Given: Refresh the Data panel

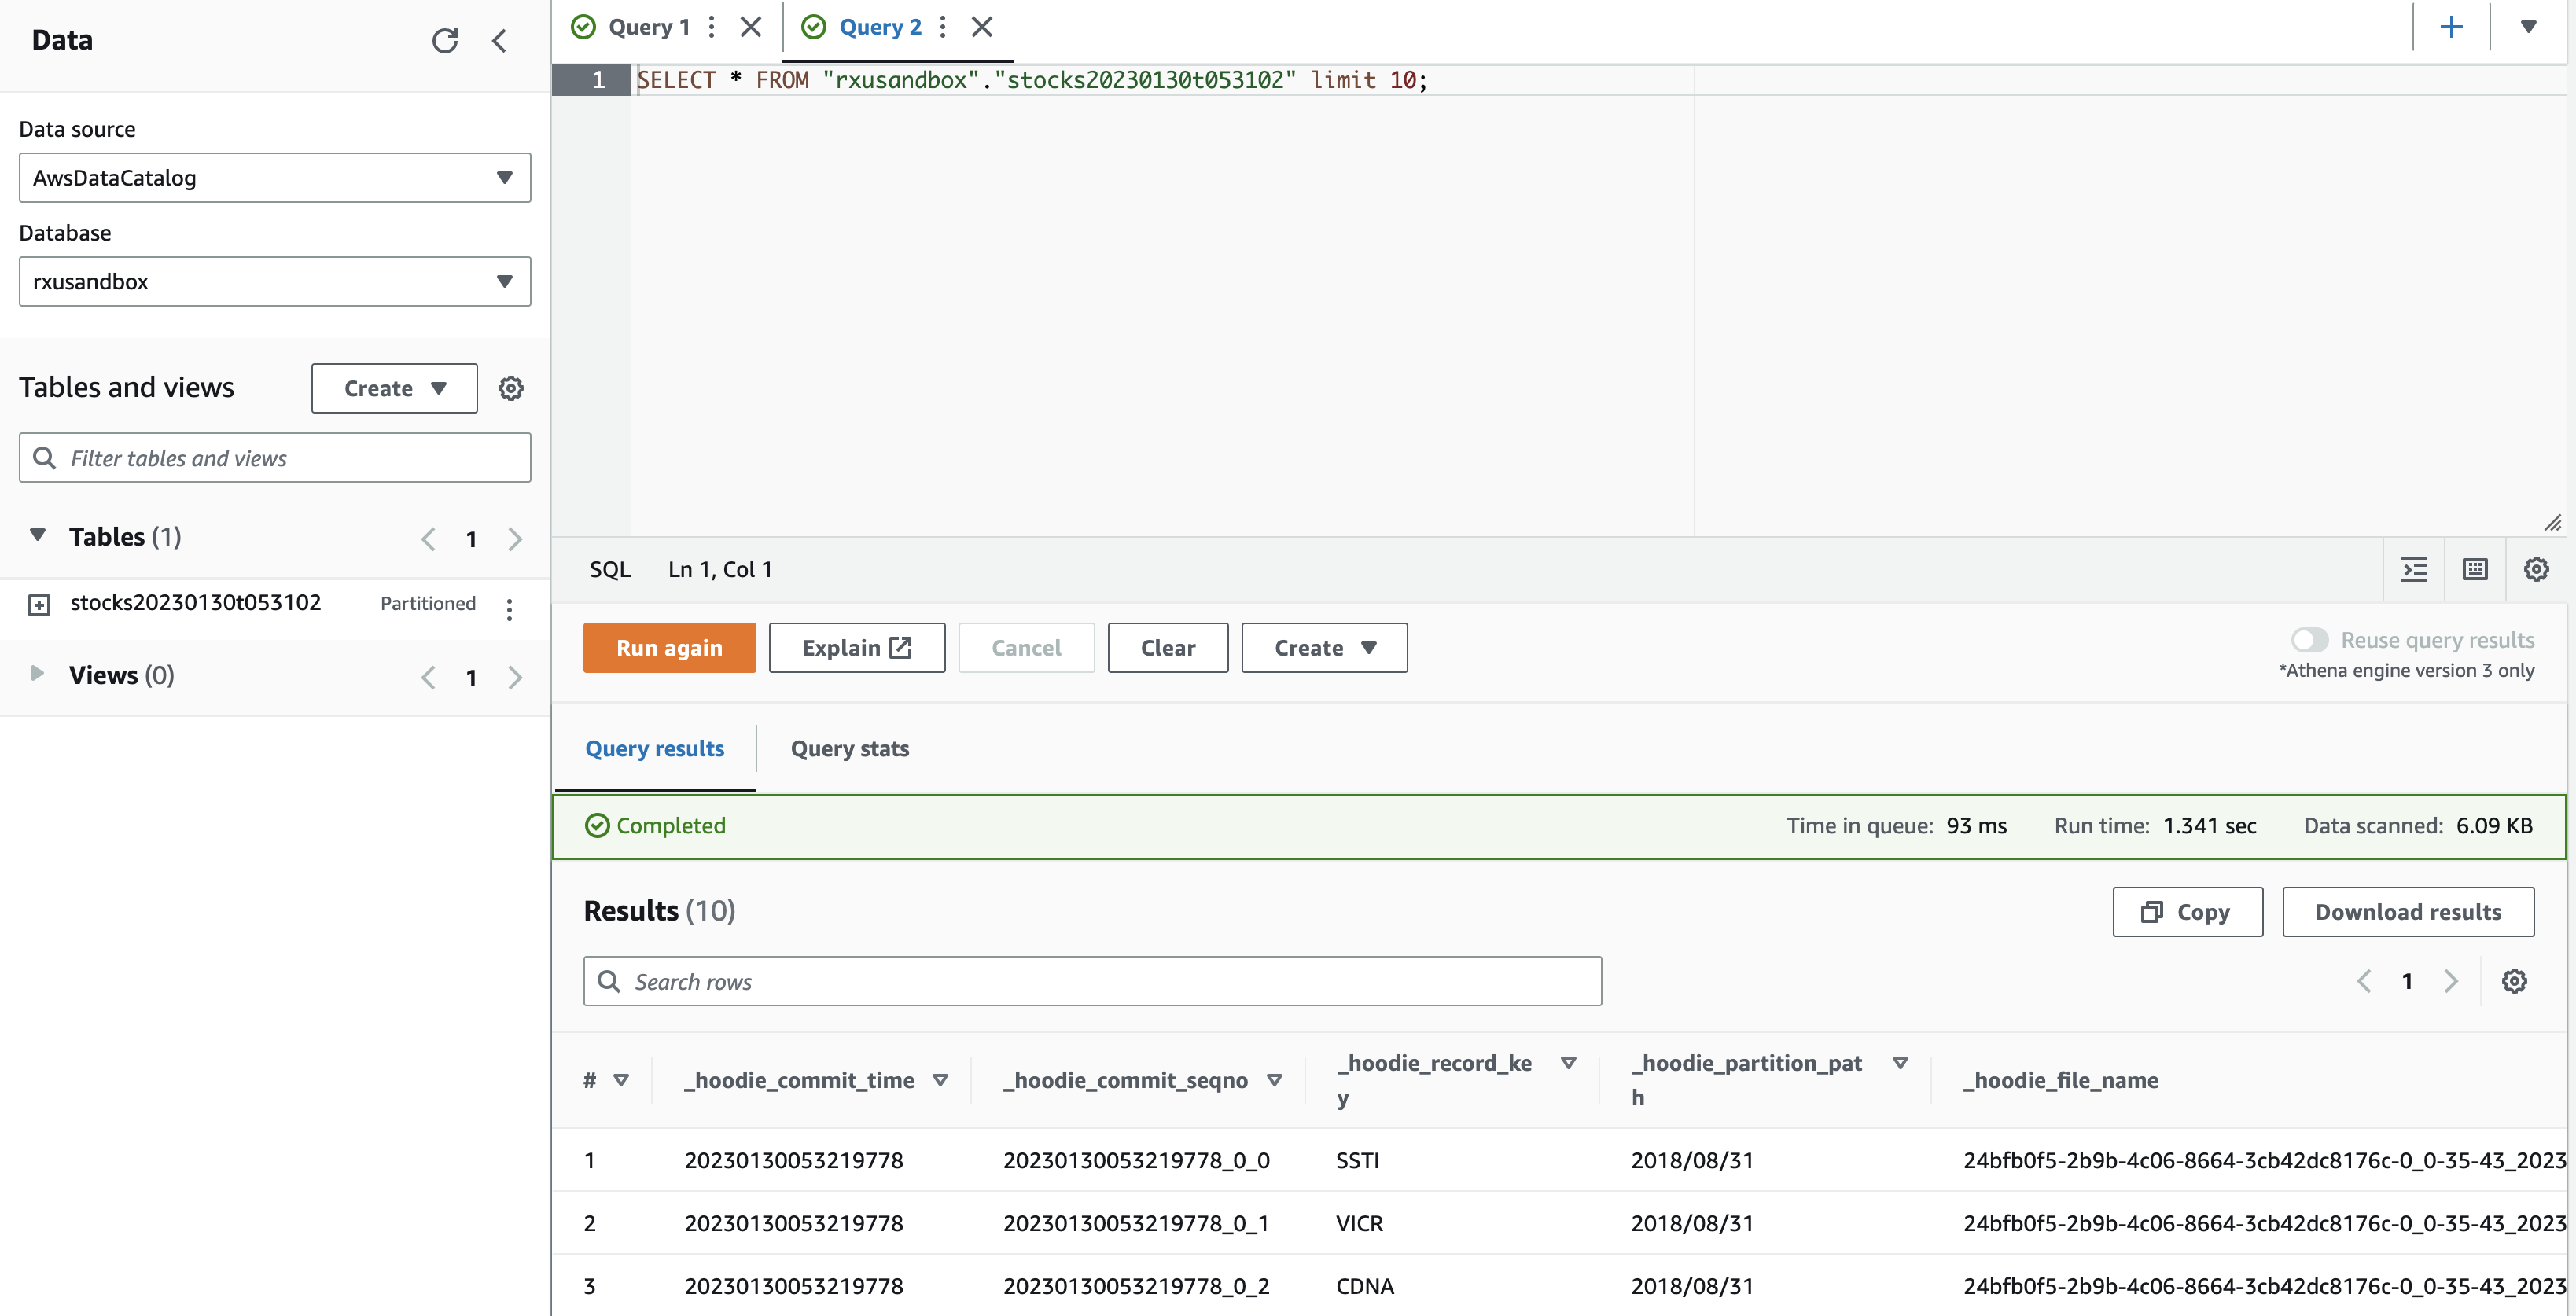Looking at the screenshot, I should [x=444, y=41].
